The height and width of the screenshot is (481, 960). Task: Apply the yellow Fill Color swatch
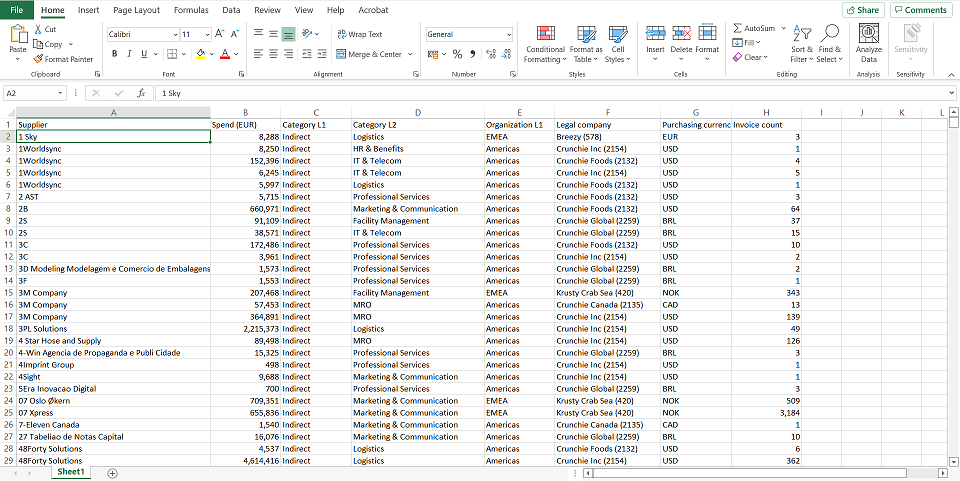(x=199, y=54)
